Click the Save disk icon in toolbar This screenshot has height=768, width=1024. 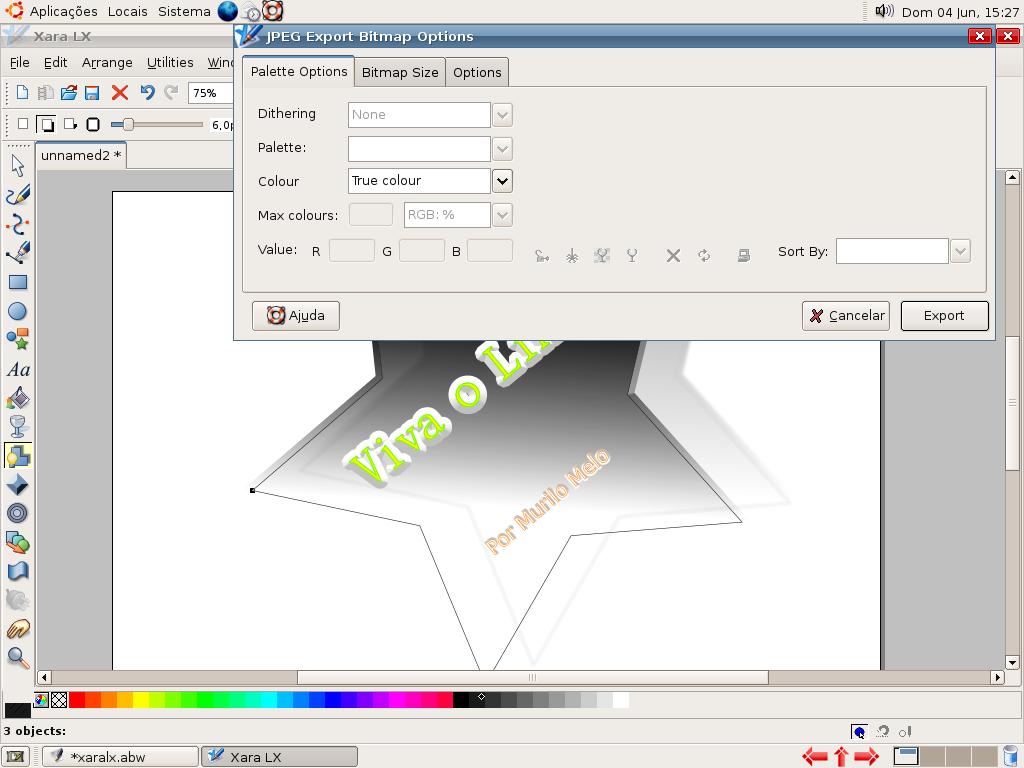tap(92, 93)
